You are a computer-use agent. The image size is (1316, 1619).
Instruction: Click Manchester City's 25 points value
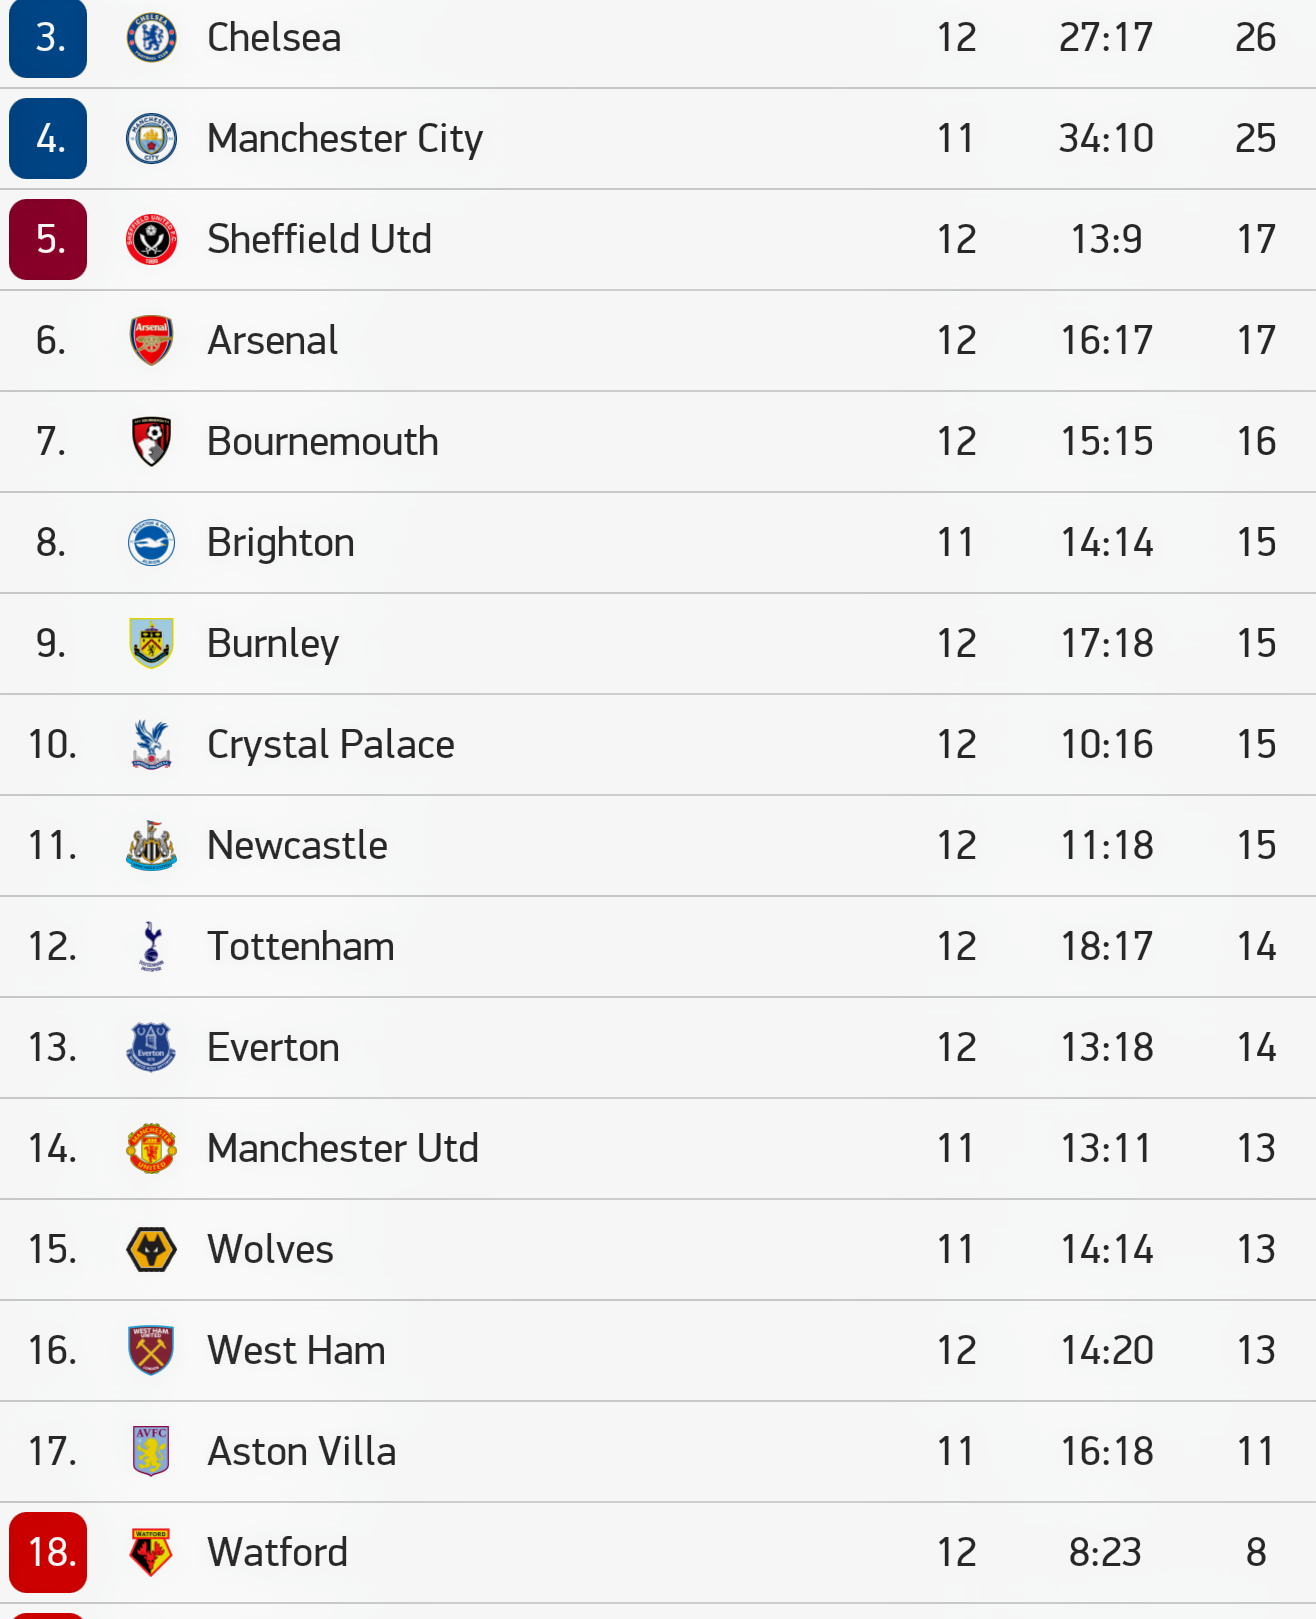pos(1255,139)
